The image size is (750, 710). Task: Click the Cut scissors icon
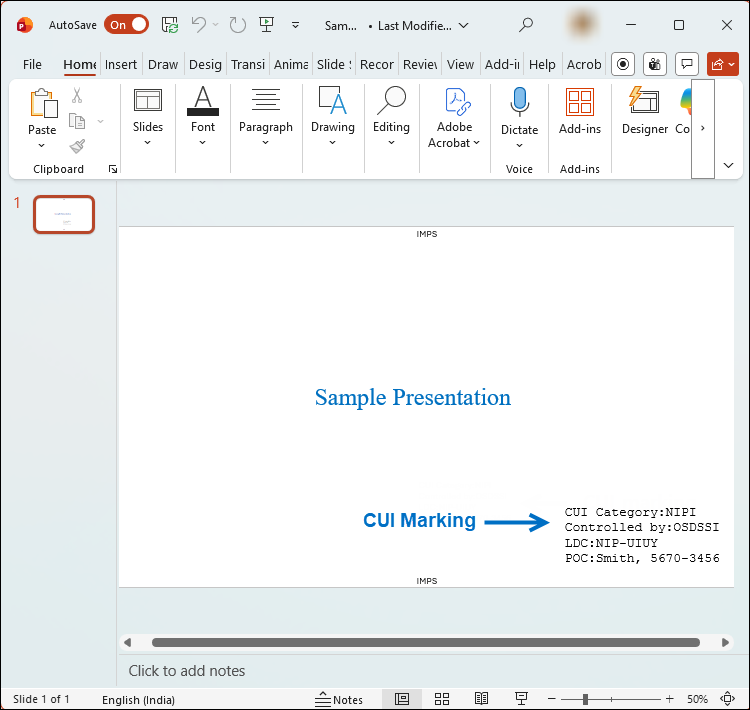click(x=77, y=95)
